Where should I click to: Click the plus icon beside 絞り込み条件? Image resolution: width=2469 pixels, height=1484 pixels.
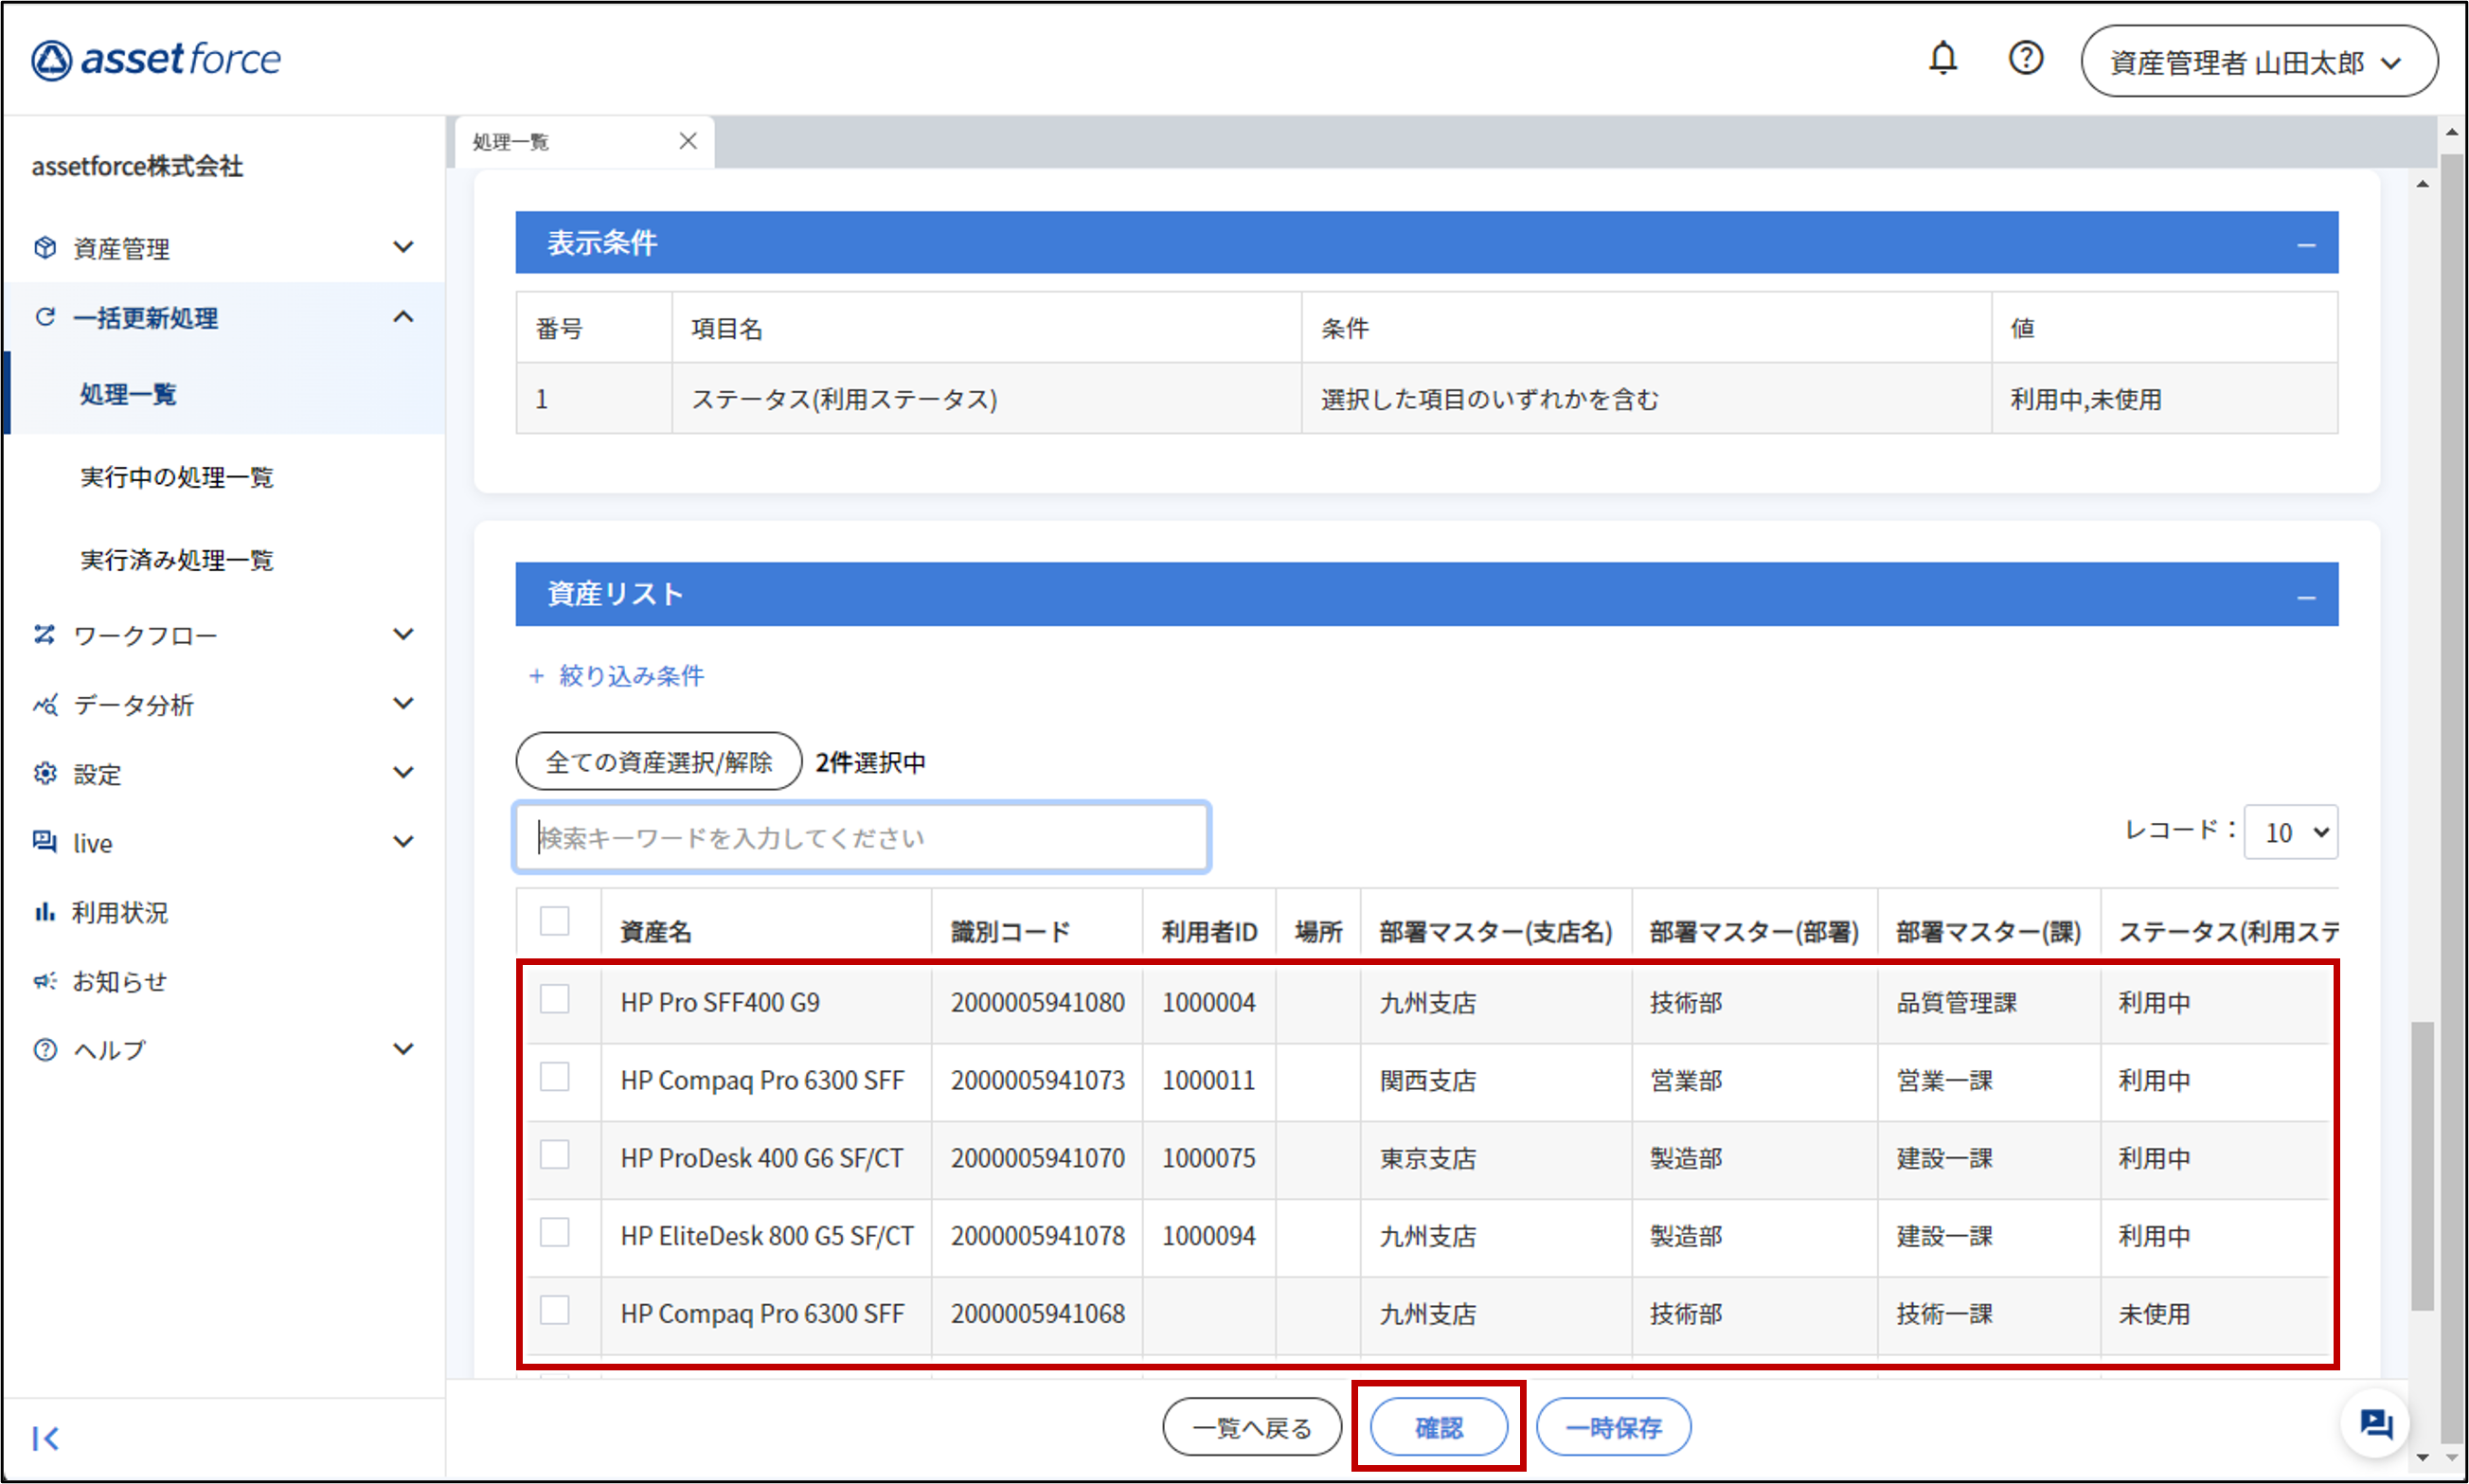[x=536, y=676]
